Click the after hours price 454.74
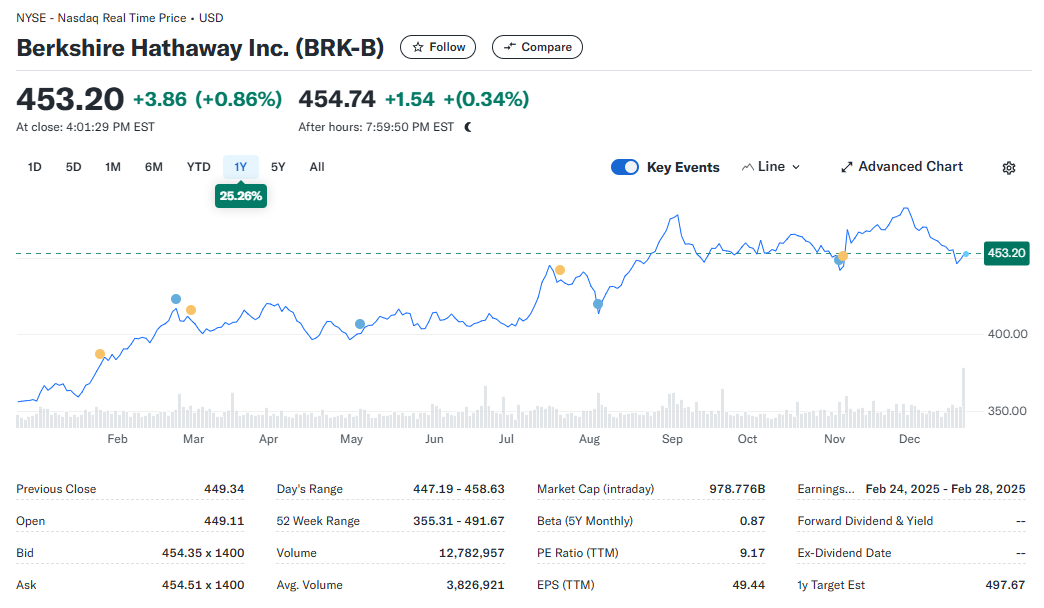 pyautogui.click(x=337, y=99)
